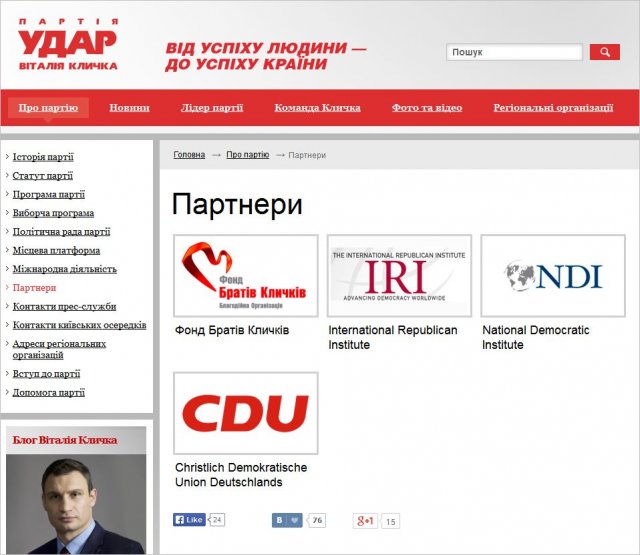Open Команда Кличка in navigation bar

tap(317, 108)
